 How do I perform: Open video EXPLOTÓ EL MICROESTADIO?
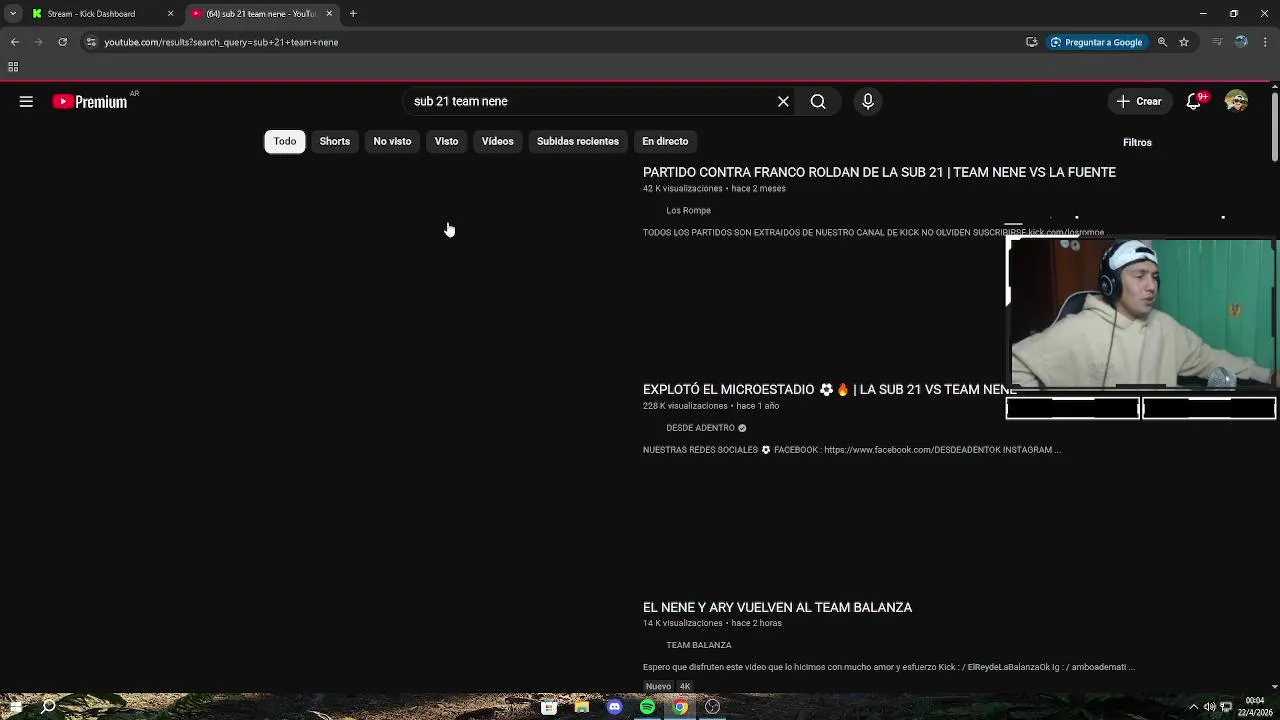829,389
